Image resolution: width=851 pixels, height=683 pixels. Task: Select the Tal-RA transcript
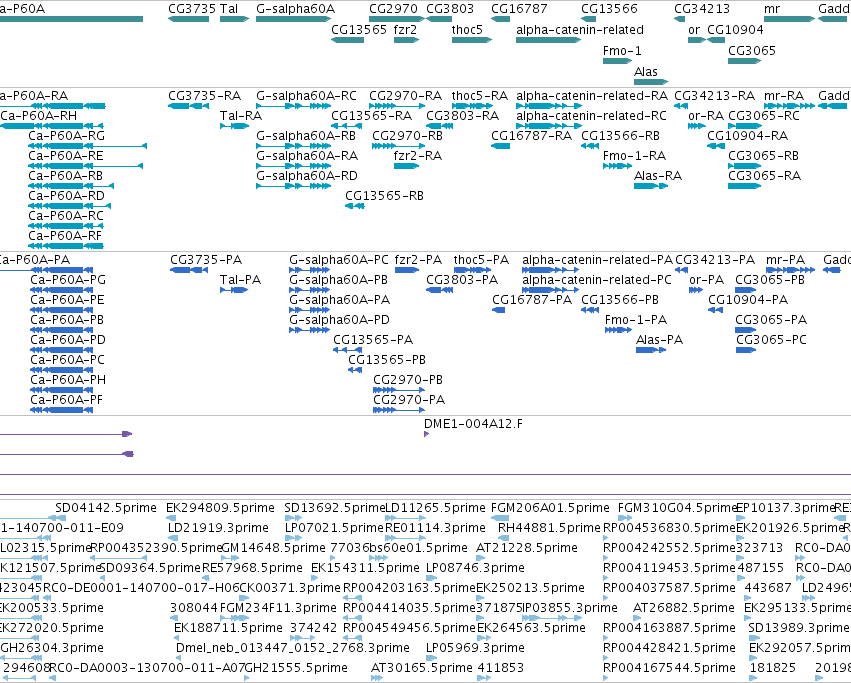click(234, 126)
